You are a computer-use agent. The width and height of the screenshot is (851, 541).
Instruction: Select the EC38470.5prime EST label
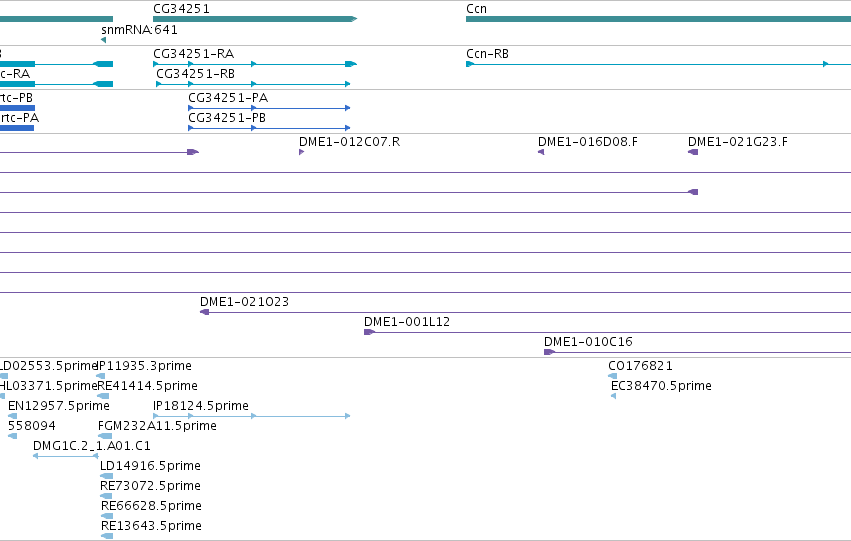661,386
